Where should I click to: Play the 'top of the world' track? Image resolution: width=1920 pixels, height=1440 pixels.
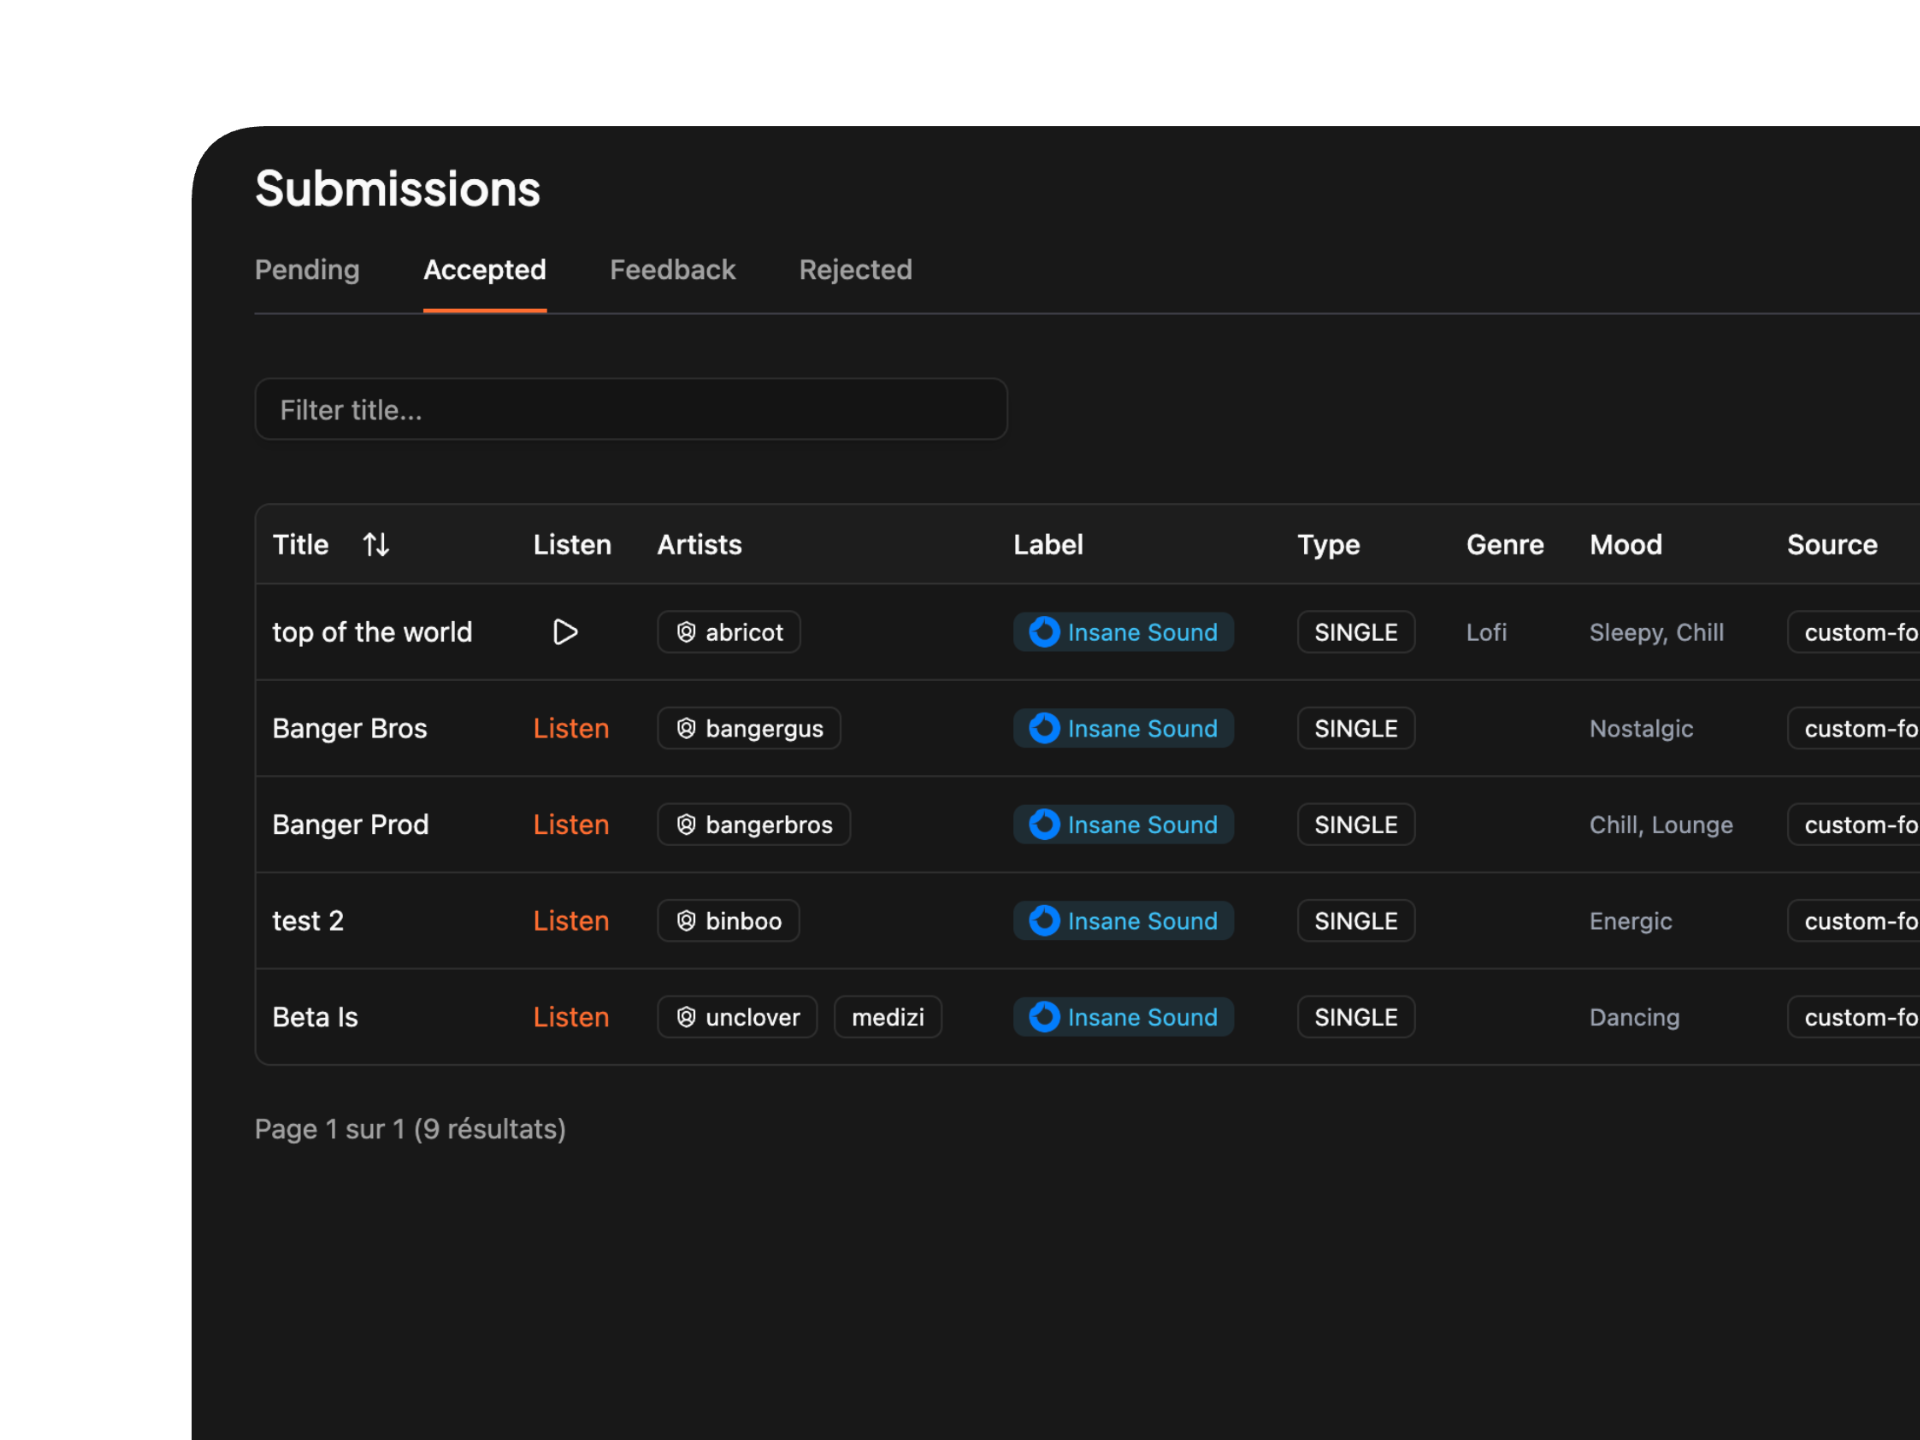(x=565, y=632)
